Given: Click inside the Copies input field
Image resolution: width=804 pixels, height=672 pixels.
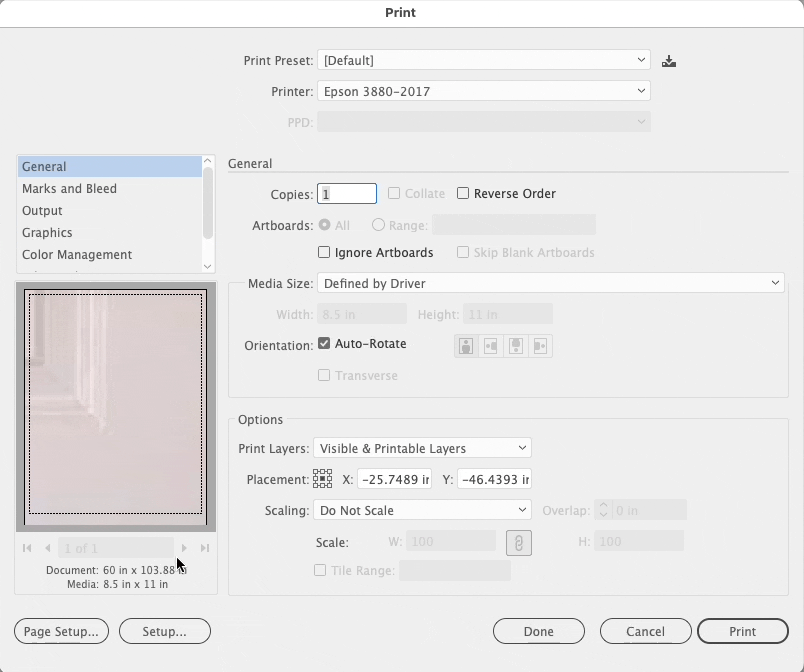Looking at the screenshot, I should (x=347, y=193).
